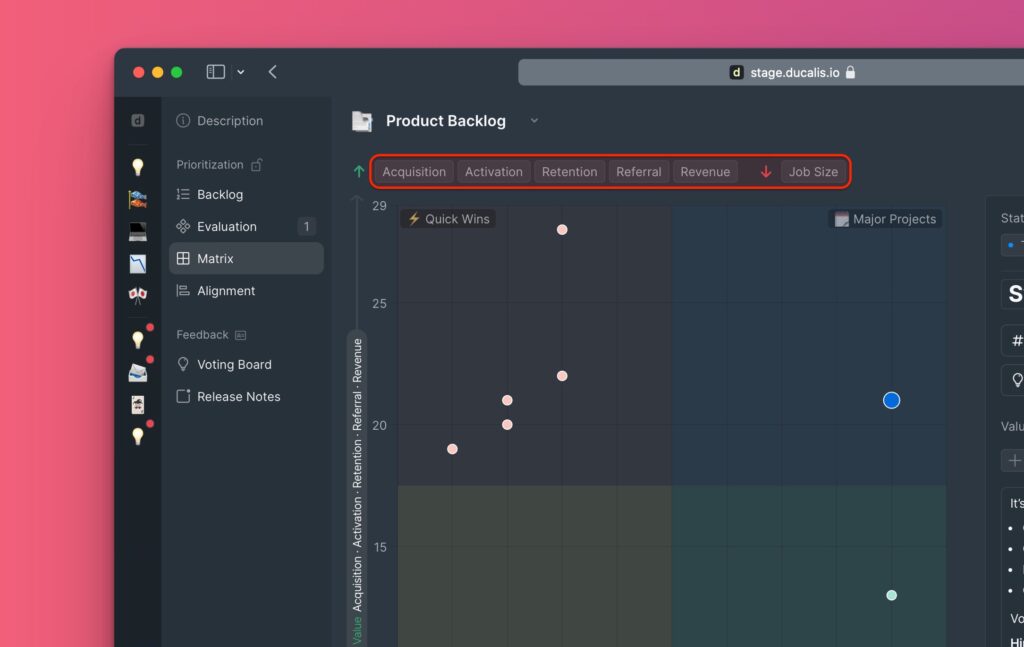Select the blue highlighted issue dot
Viewport: 1024px width, 647px height.
click(x=891, y=400)
